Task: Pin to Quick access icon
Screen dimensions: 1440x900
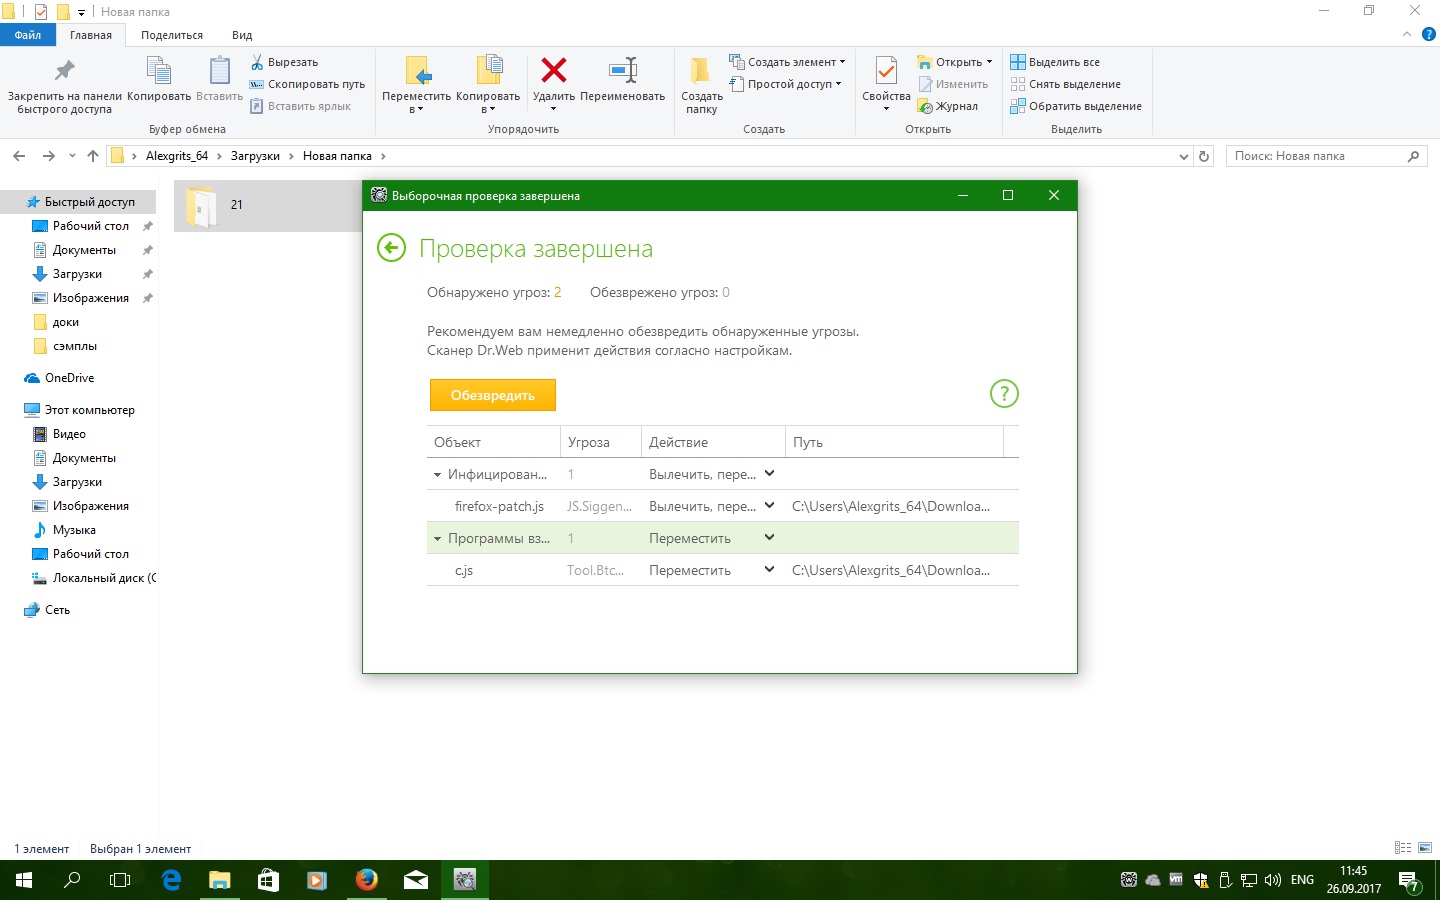Action: pos(64,71)
